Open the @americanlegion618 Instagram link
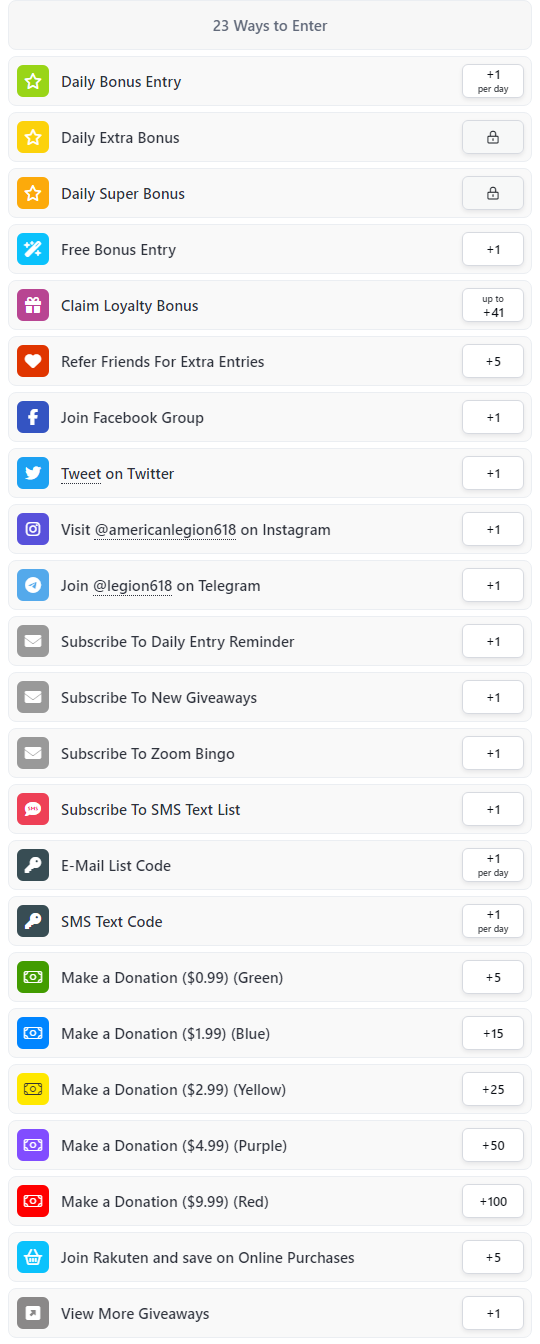 165,530
